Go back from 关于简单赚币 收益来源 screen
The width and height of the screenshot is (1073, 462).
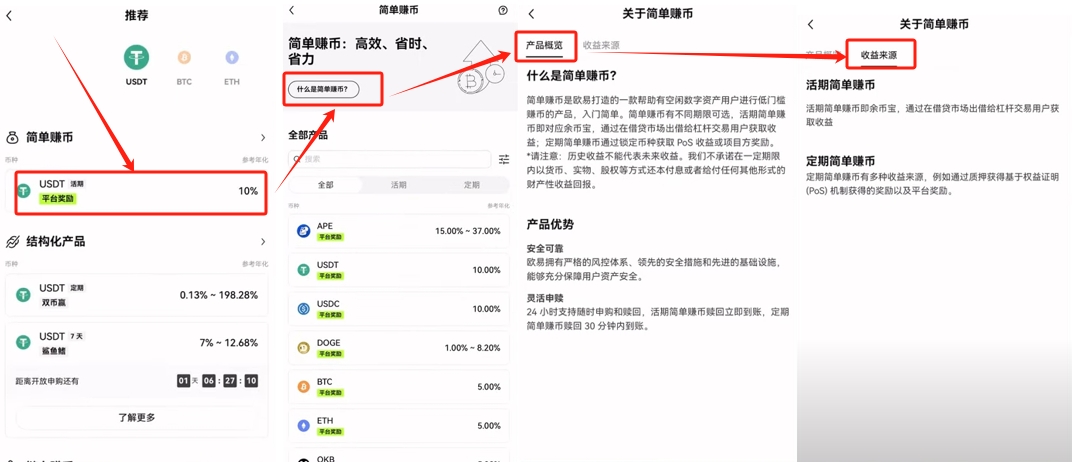[810, 24]
